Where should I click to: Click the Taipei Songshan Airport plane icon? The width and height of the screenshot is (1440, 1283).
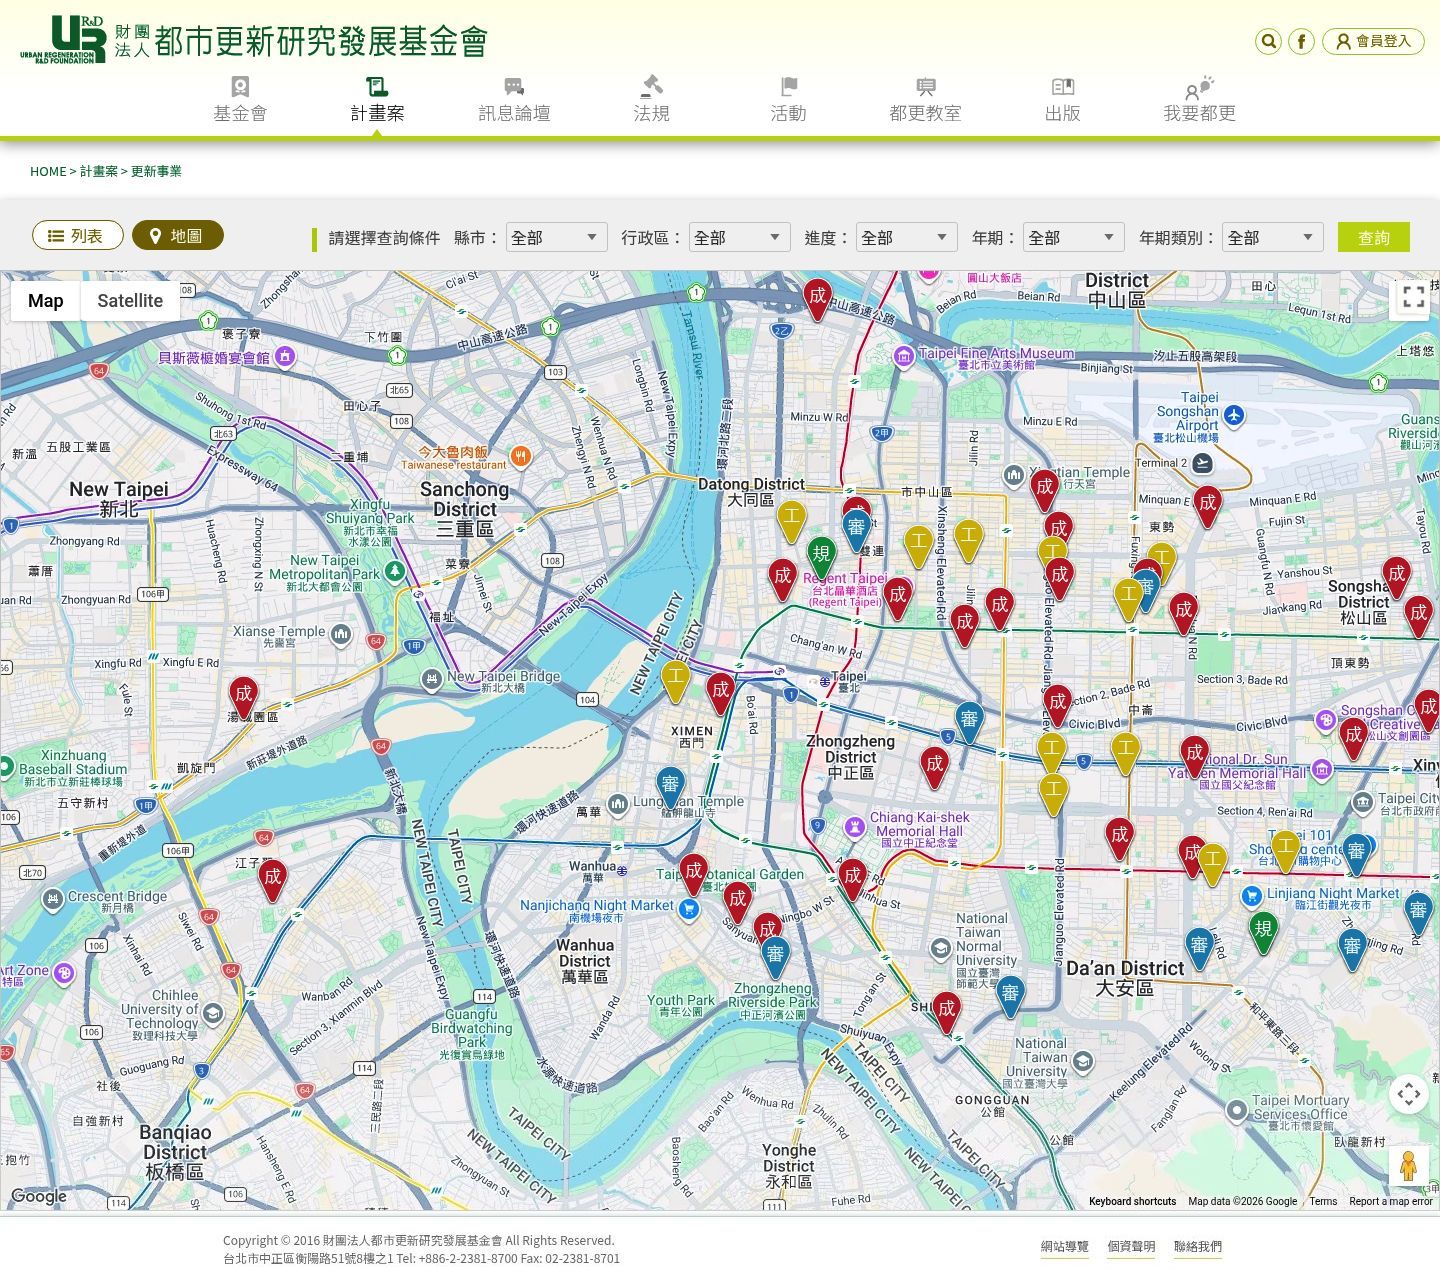pos(1234,415)
